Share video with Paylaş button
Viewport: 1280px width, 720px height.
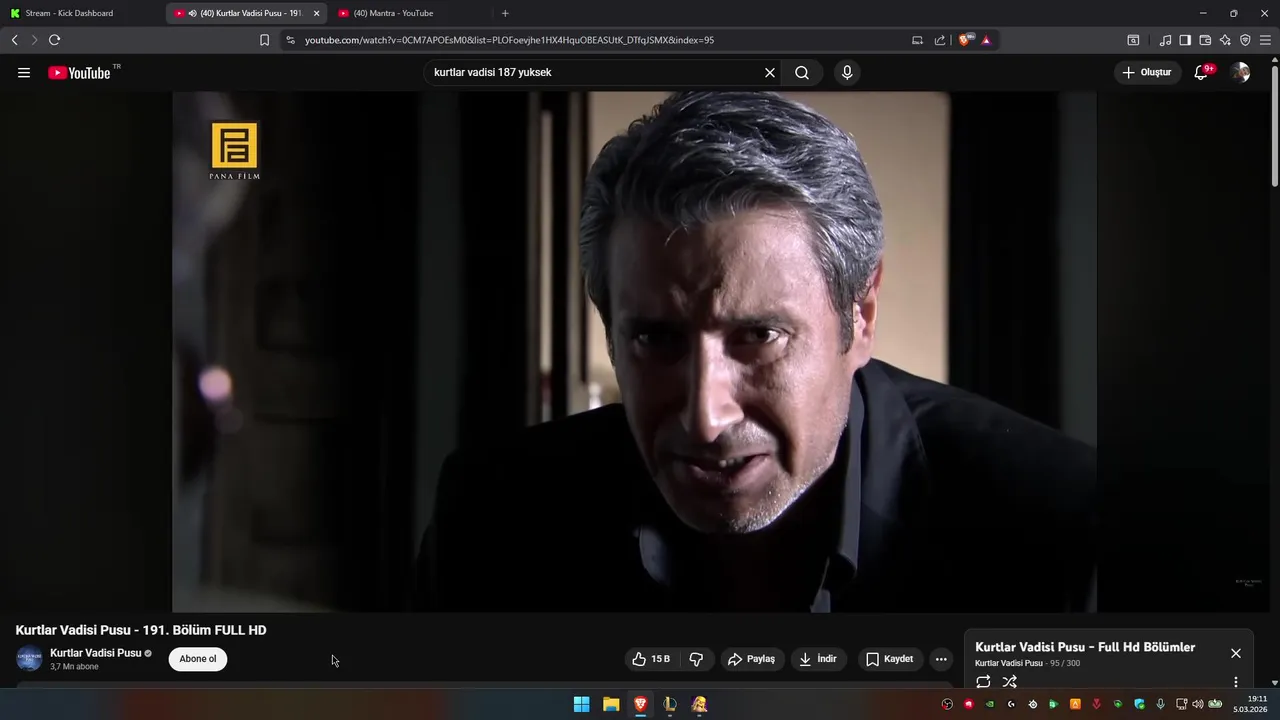(751, 659)
